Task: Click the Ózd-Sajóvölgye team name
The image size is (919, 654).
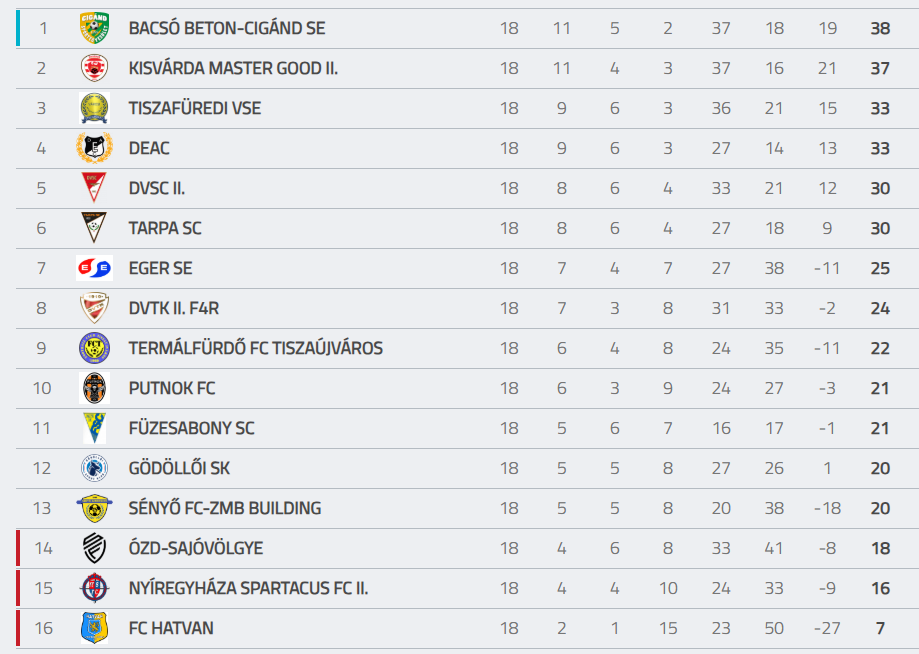Action: 196,548
